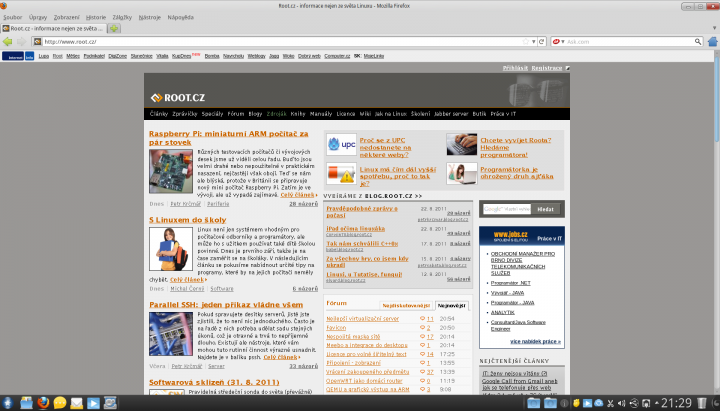Open Raspberry Pi article headline

tap(229, 138)
